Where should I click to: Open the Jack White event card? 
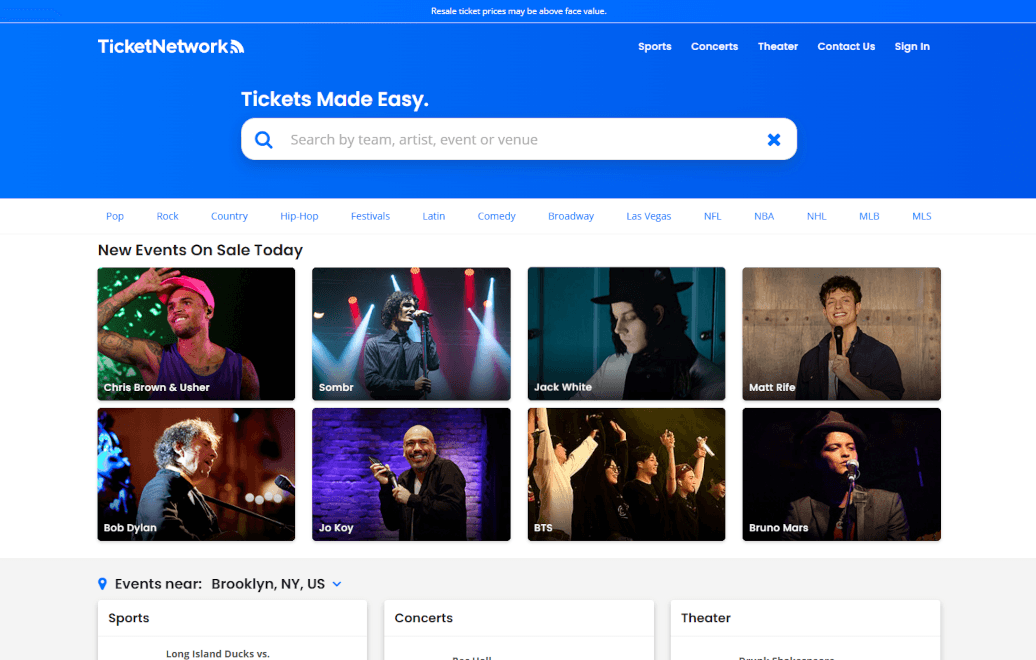626,334
